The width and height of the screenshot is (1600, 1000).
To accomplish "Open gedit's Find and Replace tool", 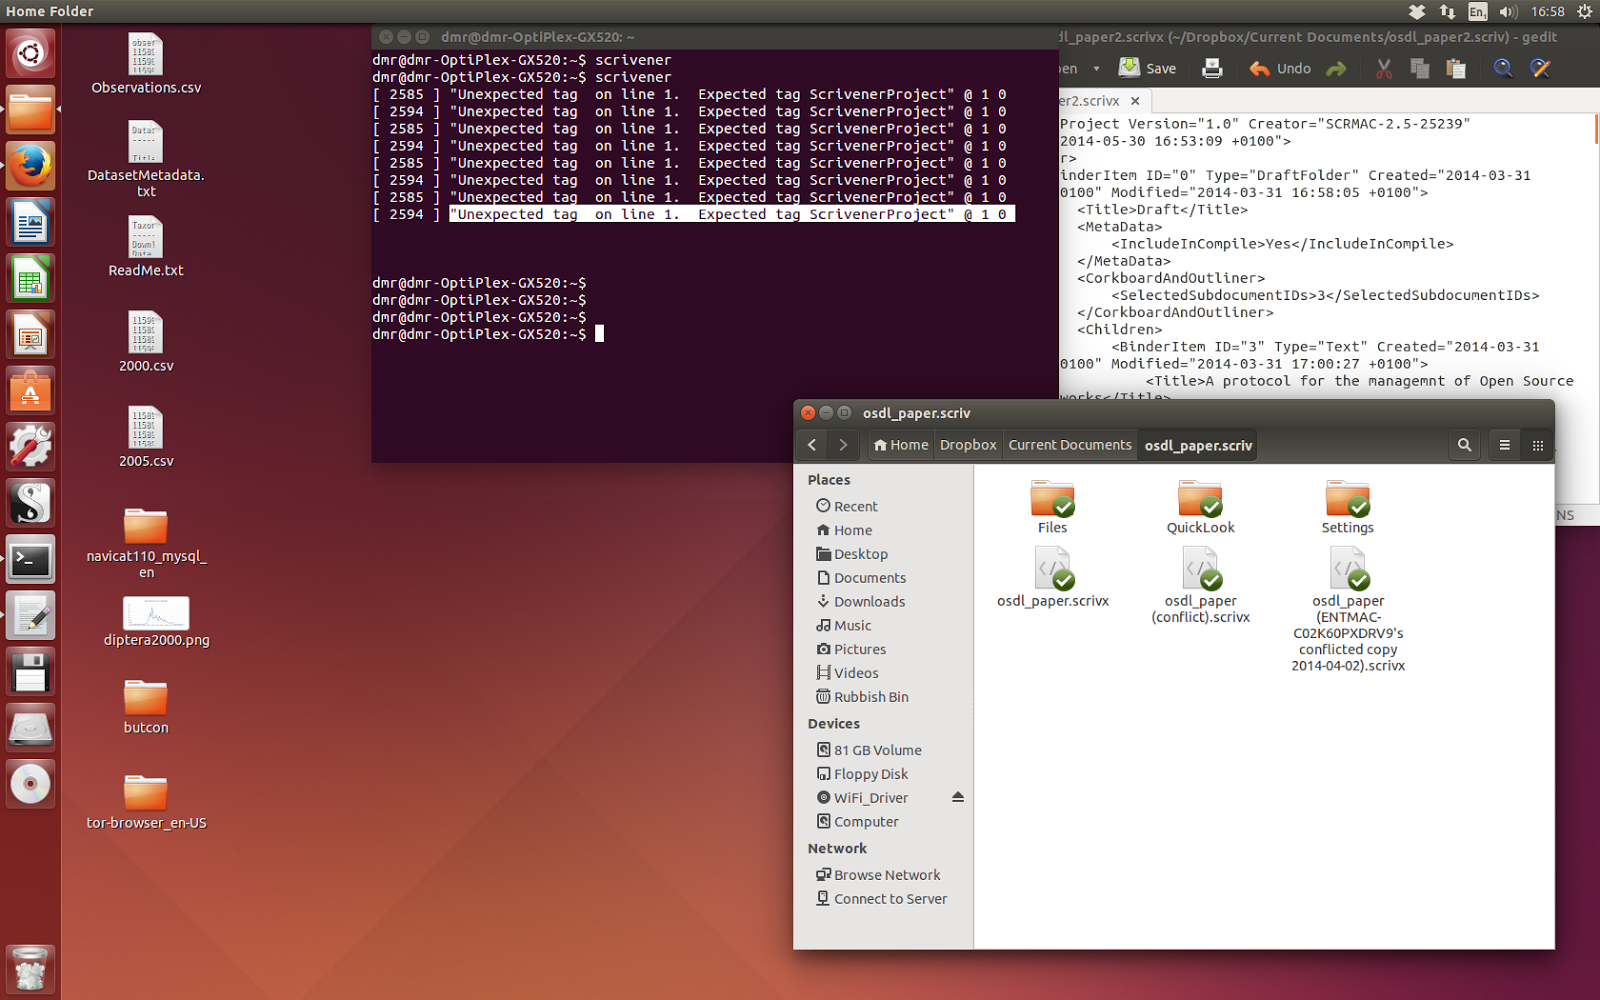I will [x=1540, y=68].
